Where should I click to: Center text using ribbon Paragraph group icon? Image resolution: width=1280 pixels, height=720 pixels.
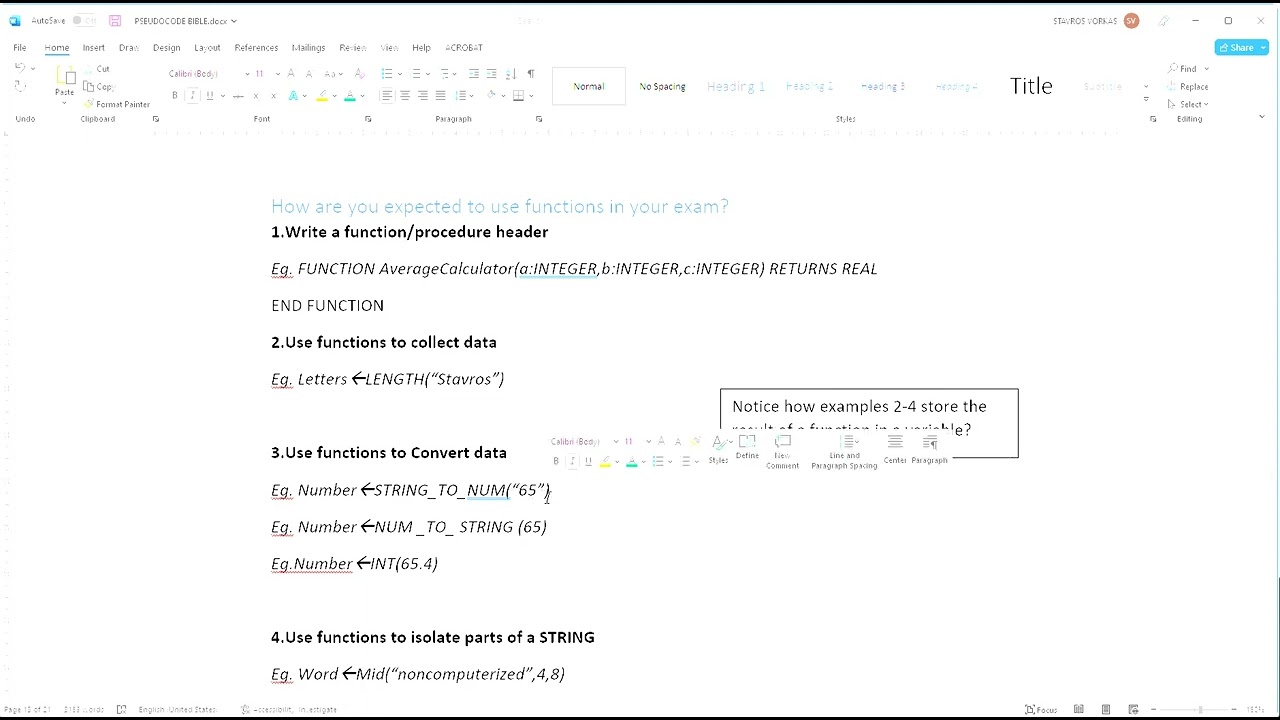point(405,96)
